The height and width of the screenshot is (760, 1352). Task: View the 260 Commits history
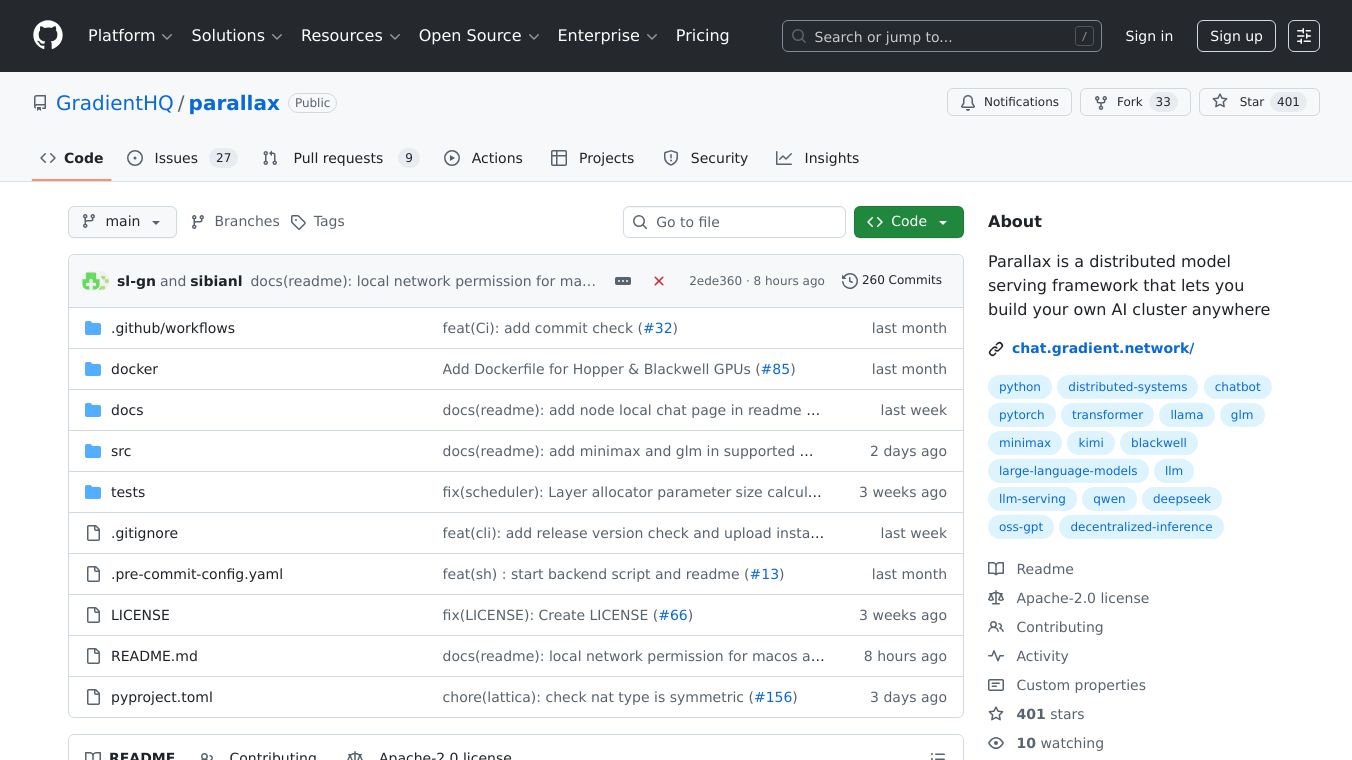click(x=892, y=281)
